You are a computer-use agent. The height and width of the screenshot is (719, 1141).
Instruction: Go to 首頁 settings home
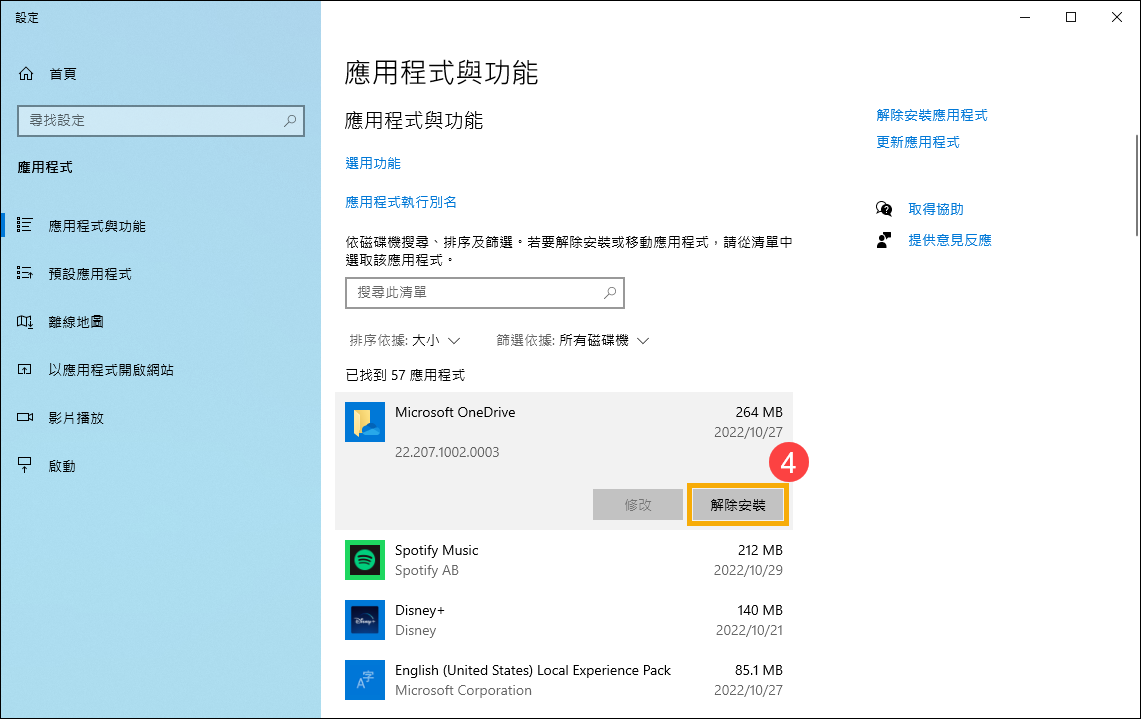click(x=161, y=74)
